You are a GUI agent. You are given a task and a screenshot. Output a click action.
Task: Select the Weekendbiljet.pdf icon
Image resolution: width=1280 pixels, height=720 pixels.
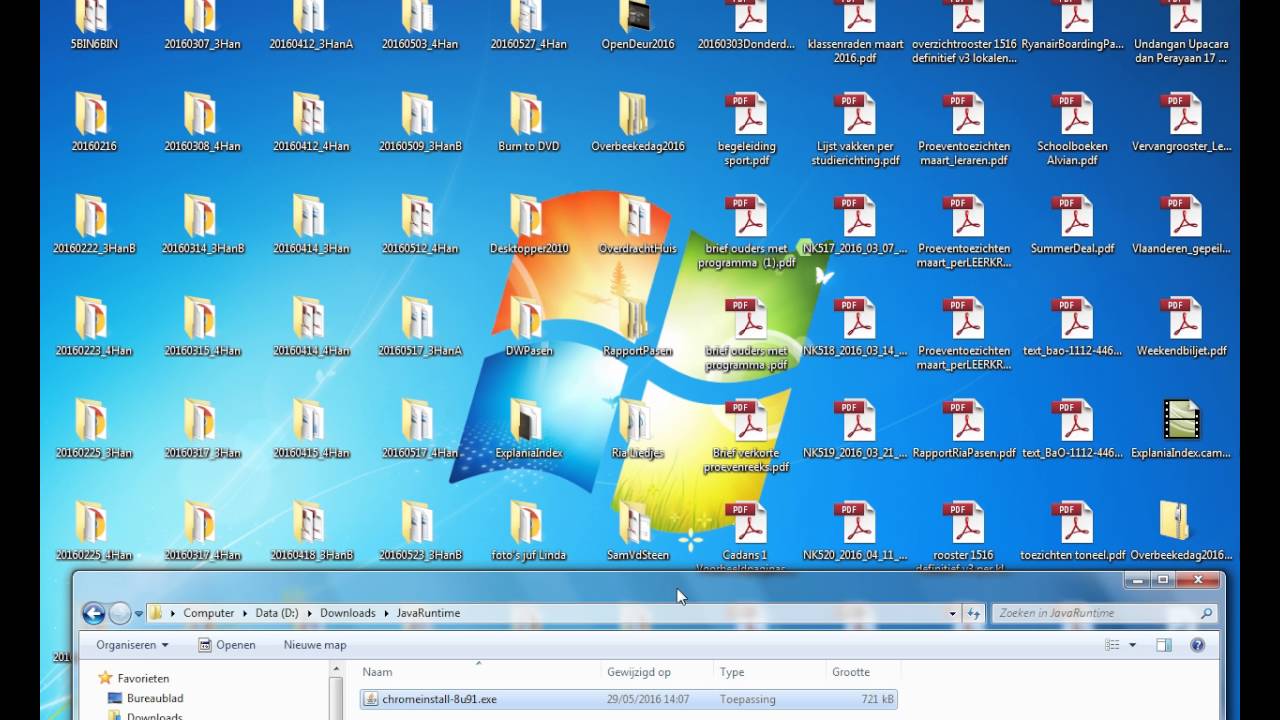(1182, 318)
